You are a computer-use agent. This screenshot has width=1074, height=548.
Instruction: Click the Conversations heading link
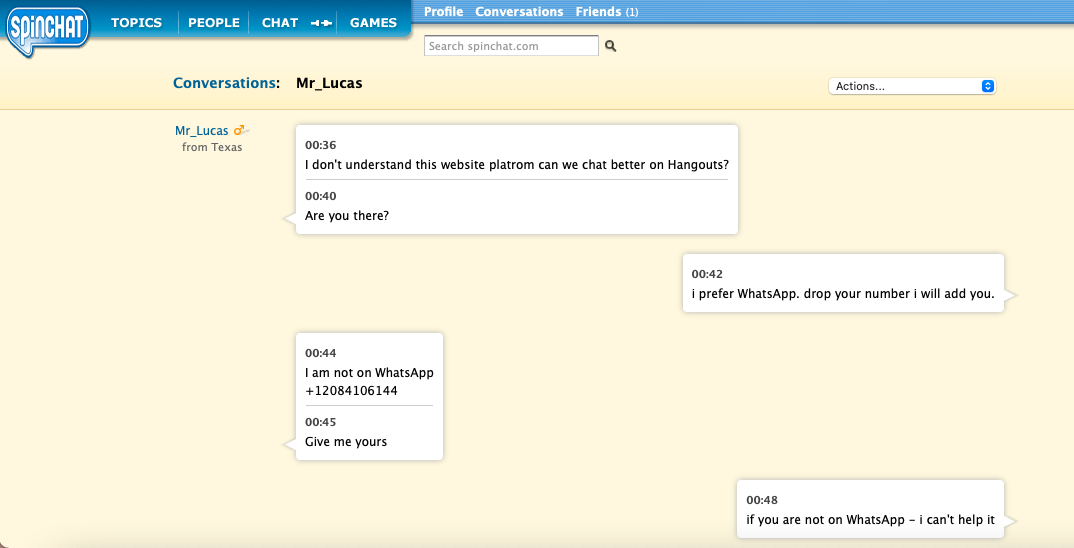[x=225, y=83]
